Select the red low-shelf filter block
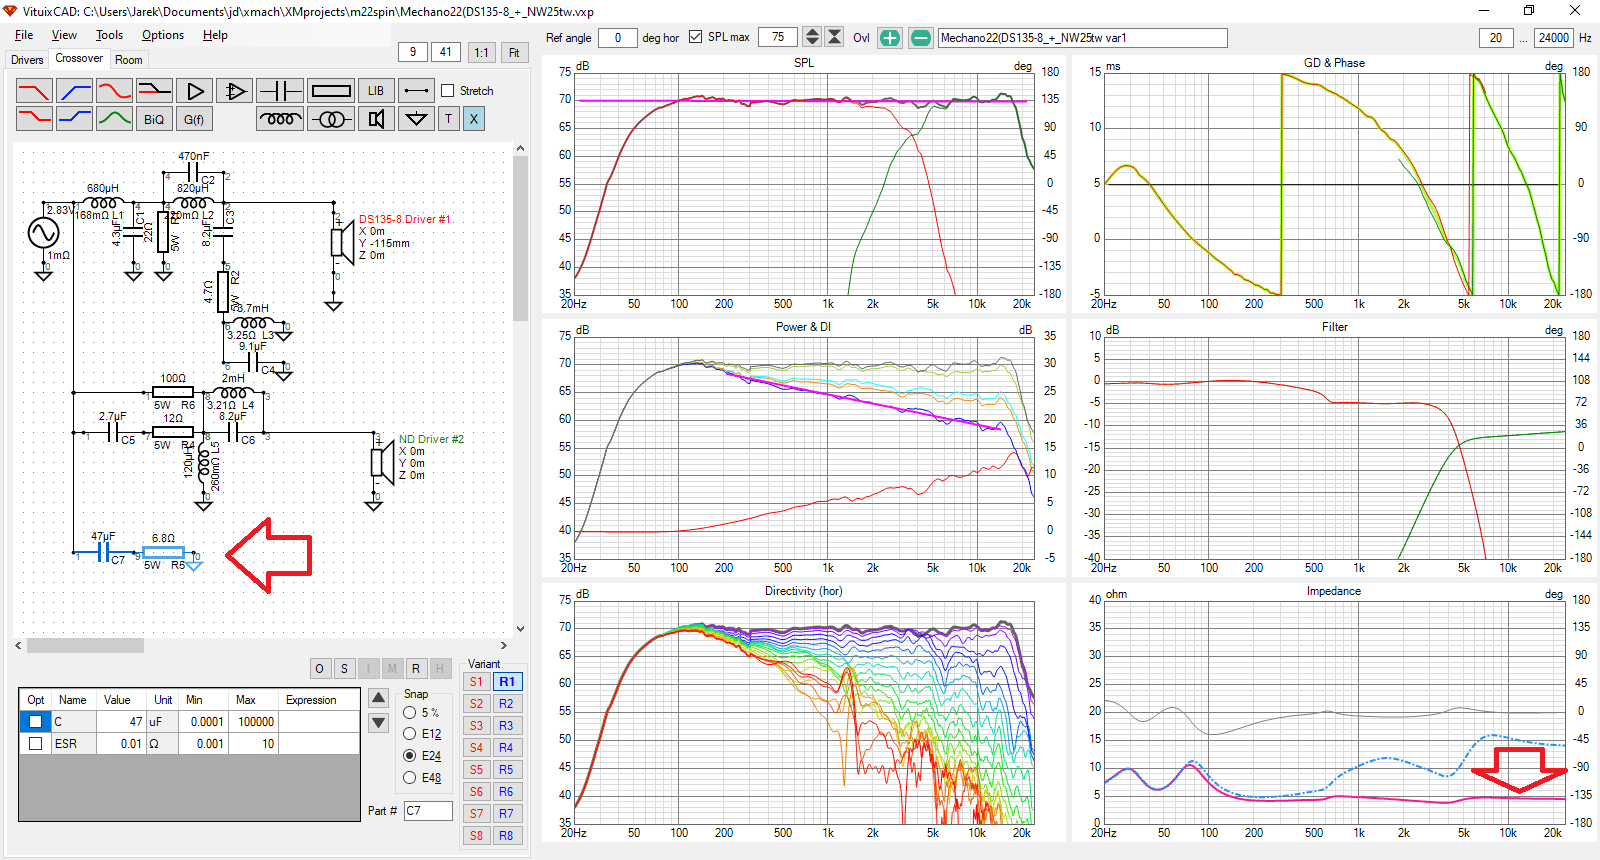This screenshot has width=1600, height=860. (x=34, y=119)
